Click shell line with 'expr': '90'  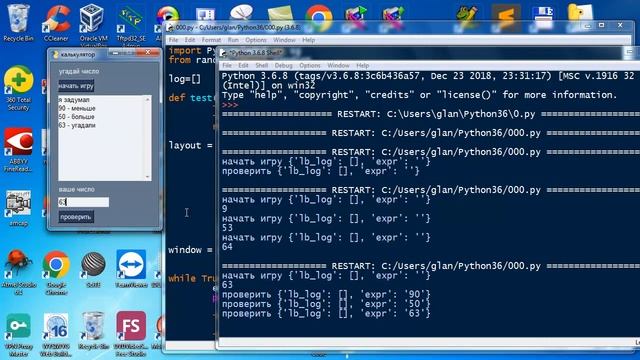coord(326,294)
